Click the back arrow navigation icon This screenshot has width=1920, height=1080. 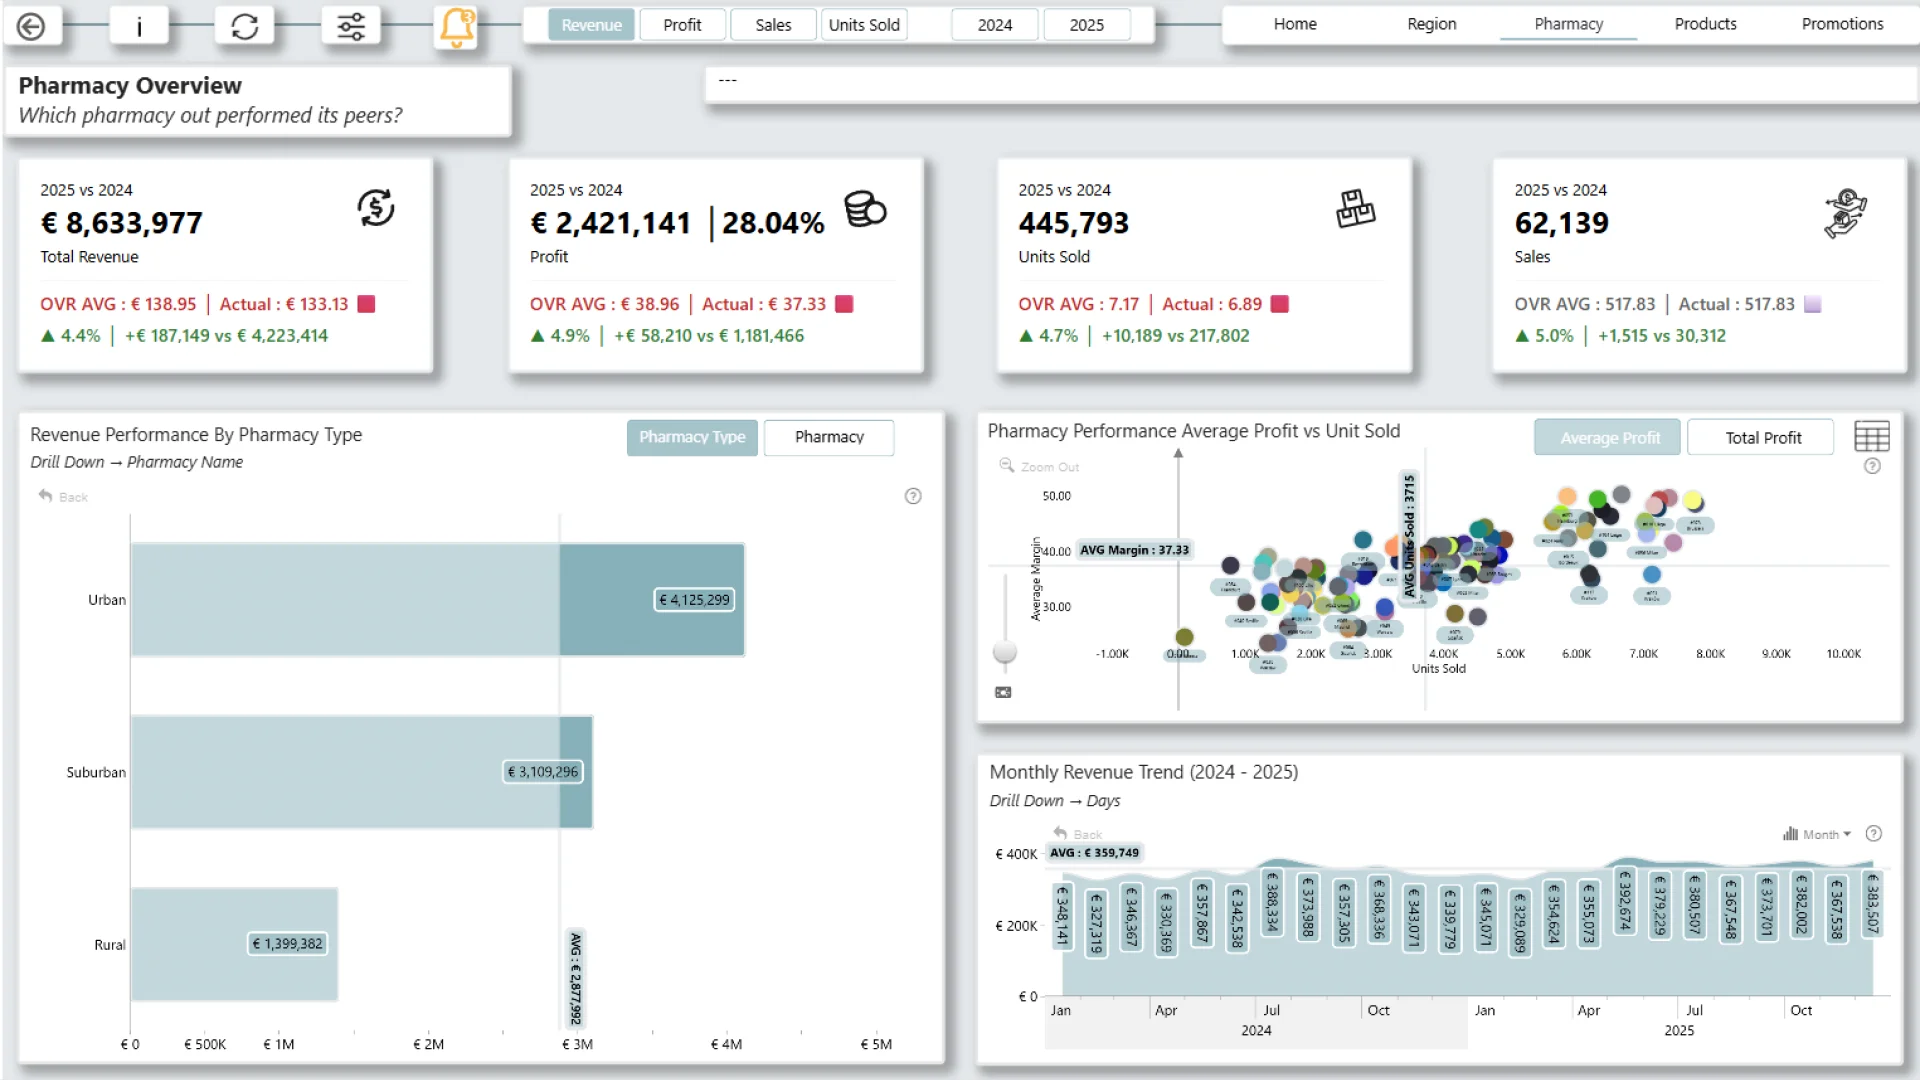32,26
